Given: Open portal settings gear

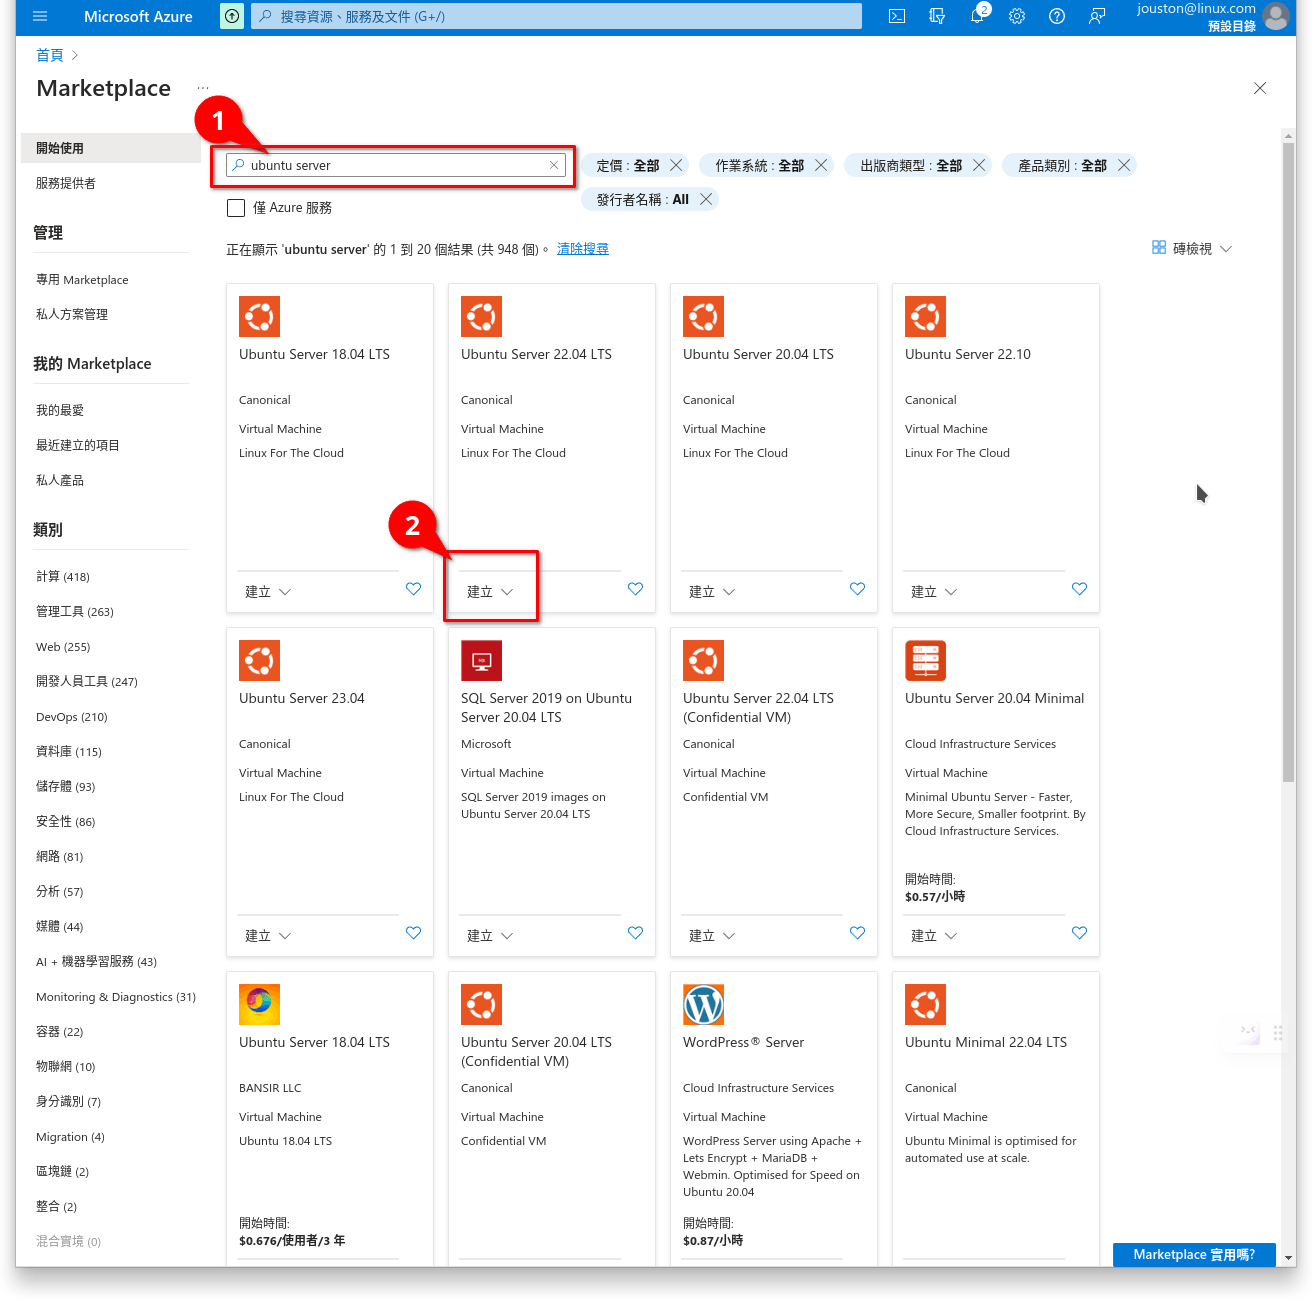Looking at the screenshot, I should [1017, 16].
